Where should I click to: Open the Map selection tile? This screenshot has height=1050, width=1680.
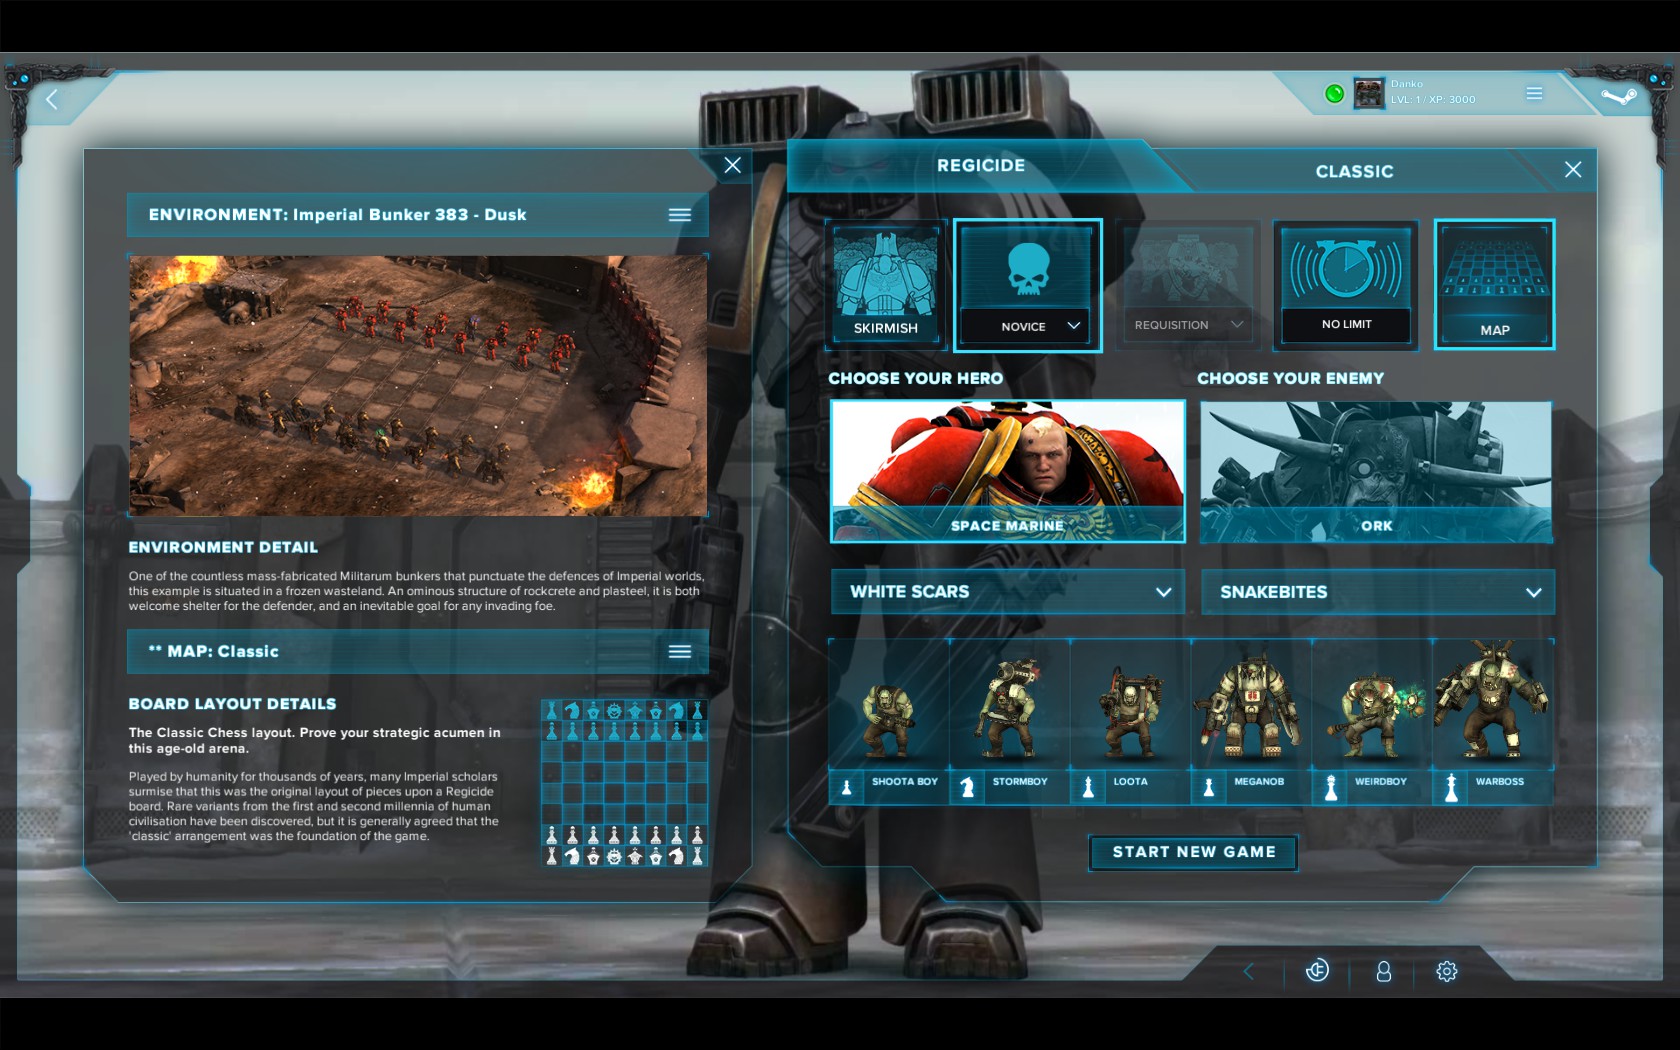pos(1494,285)
